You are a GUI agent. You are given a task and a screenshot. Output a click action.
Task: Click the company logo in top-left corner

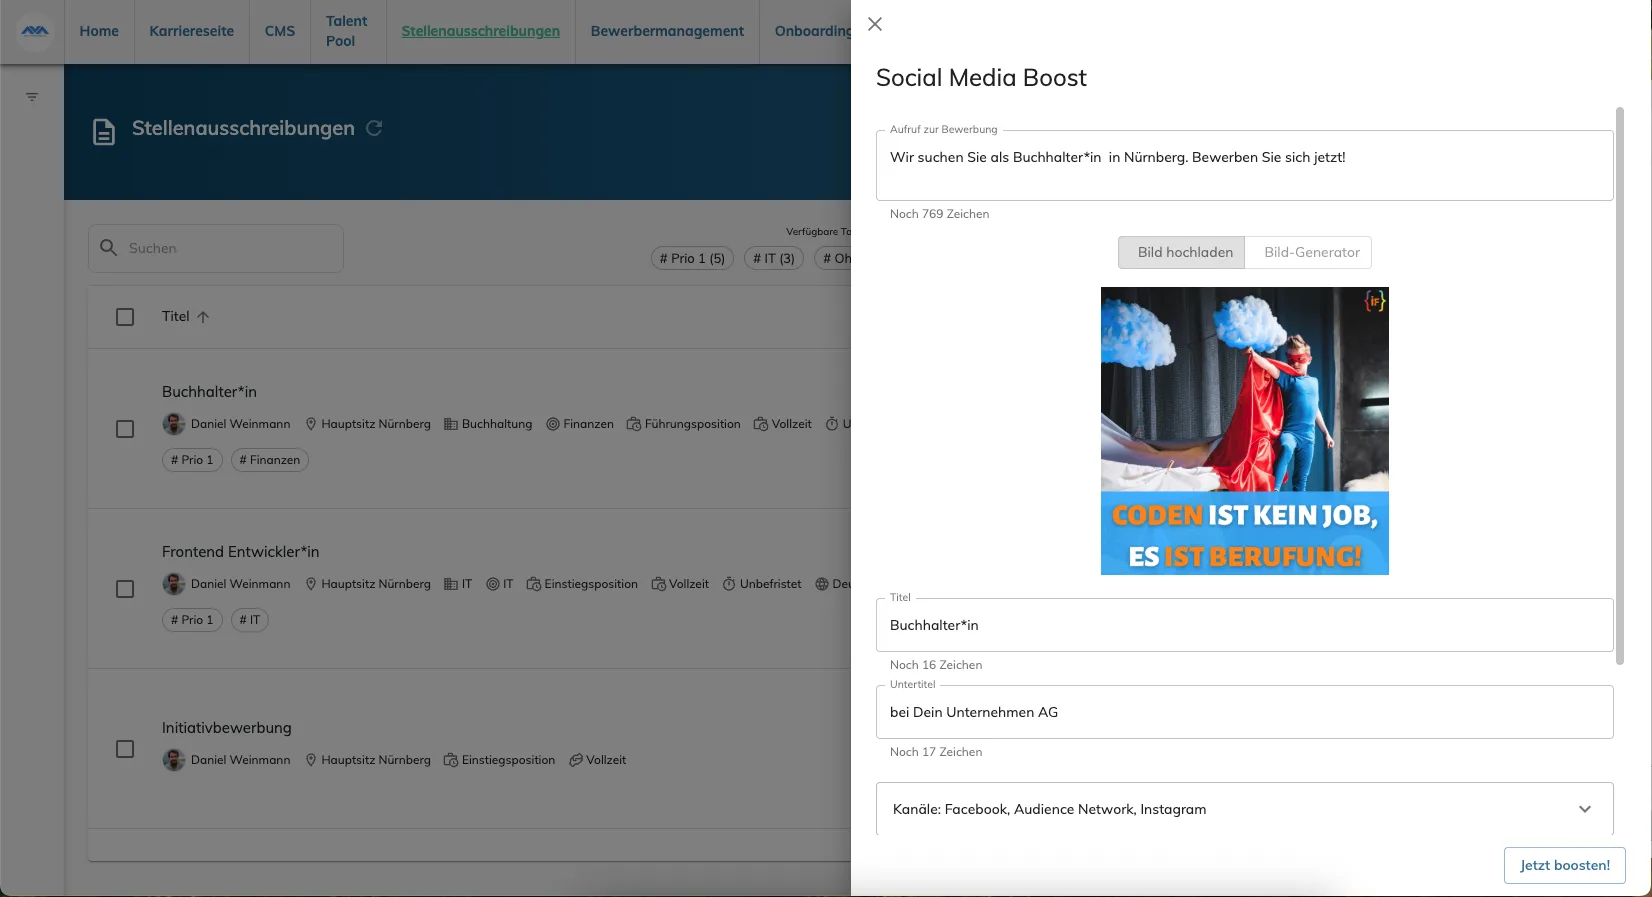(35, 31)
